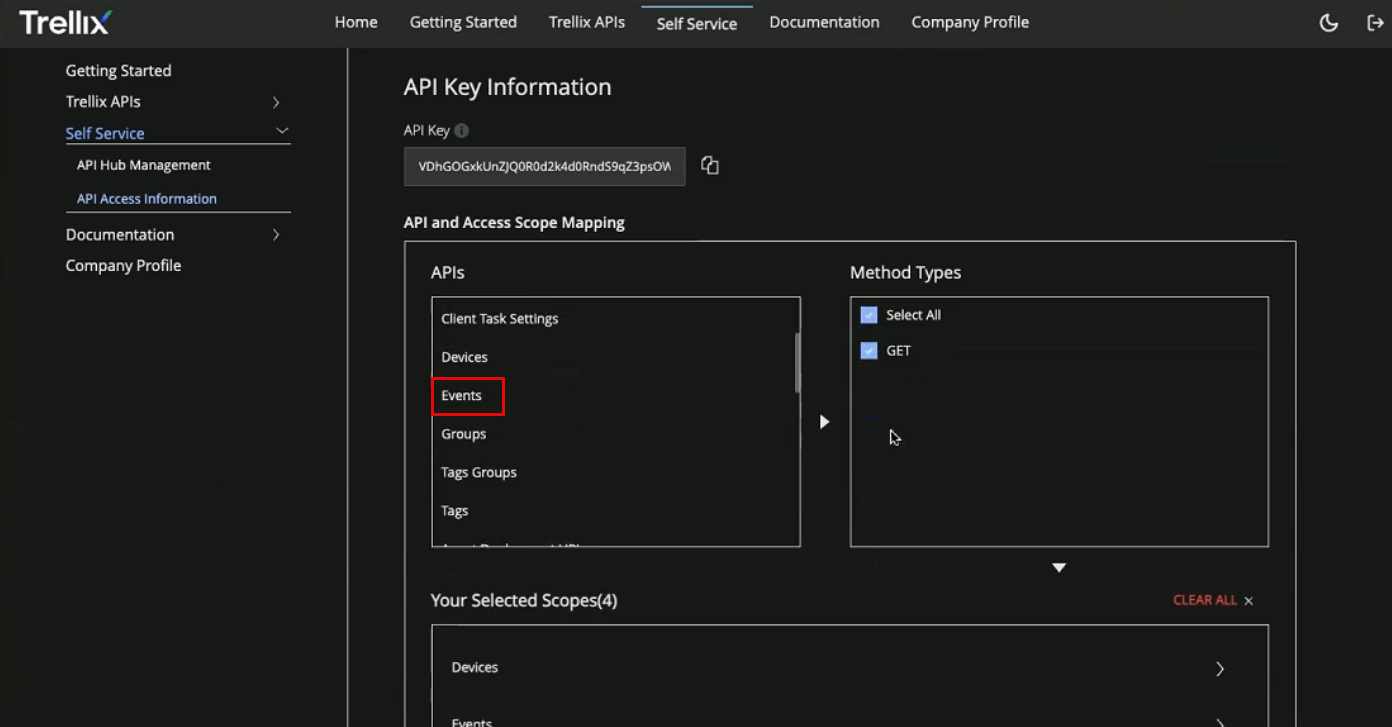
Task: Collapse the Self Service sidebar section
Action: tap(282, 131)
